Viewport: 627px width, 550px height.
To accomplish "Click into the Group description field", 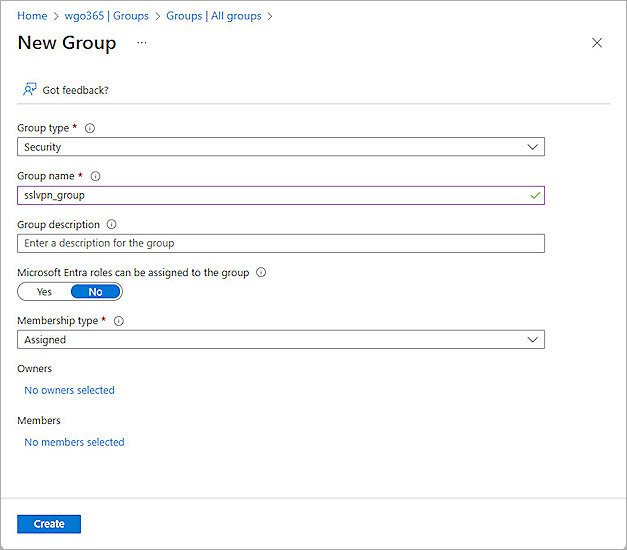I will tap(281, 243).
